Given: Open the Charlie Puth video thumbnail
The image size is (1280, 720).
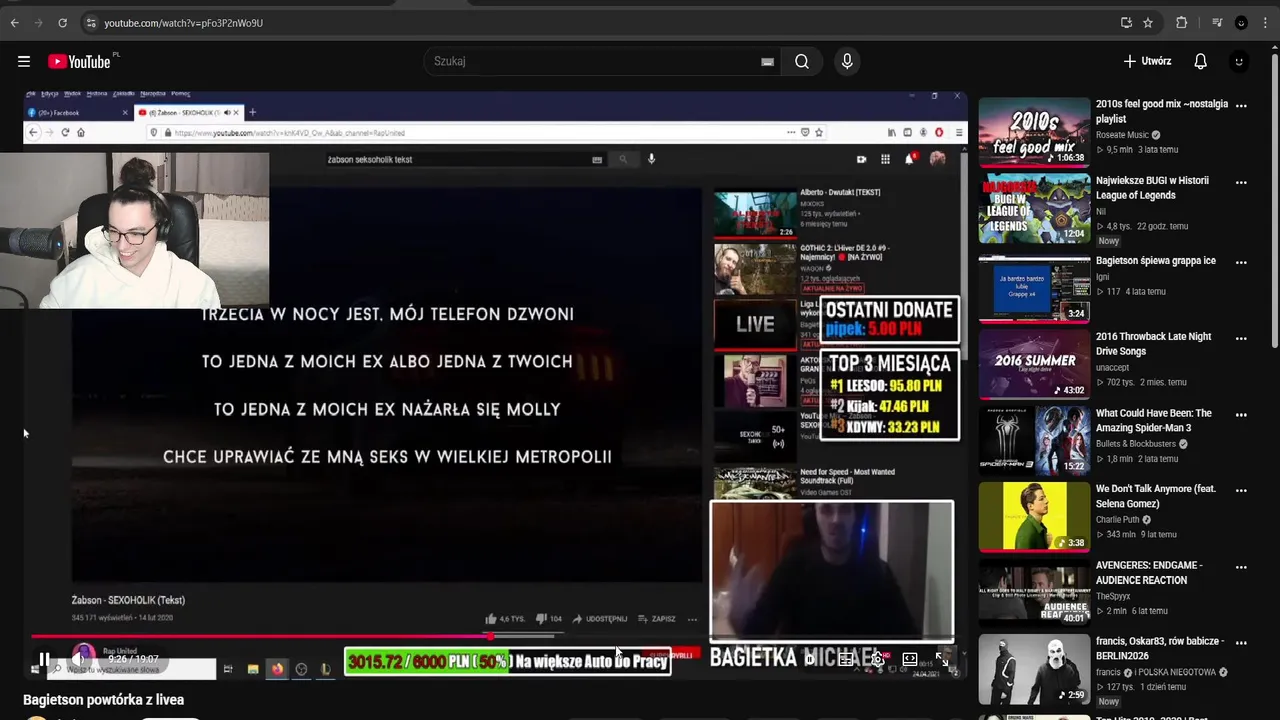Looking at the screenshot, I should pos(1034,516).
